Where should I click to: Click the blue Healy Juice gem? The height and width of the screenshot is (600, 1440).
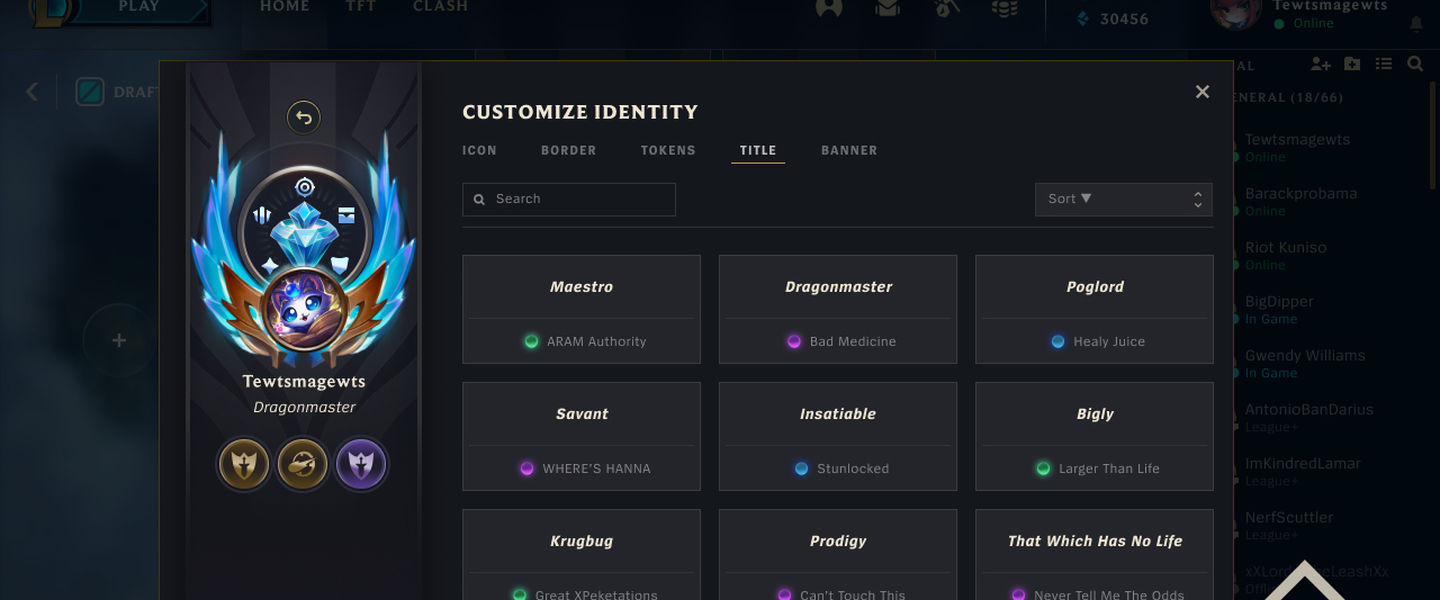[x=1058, y=341]
